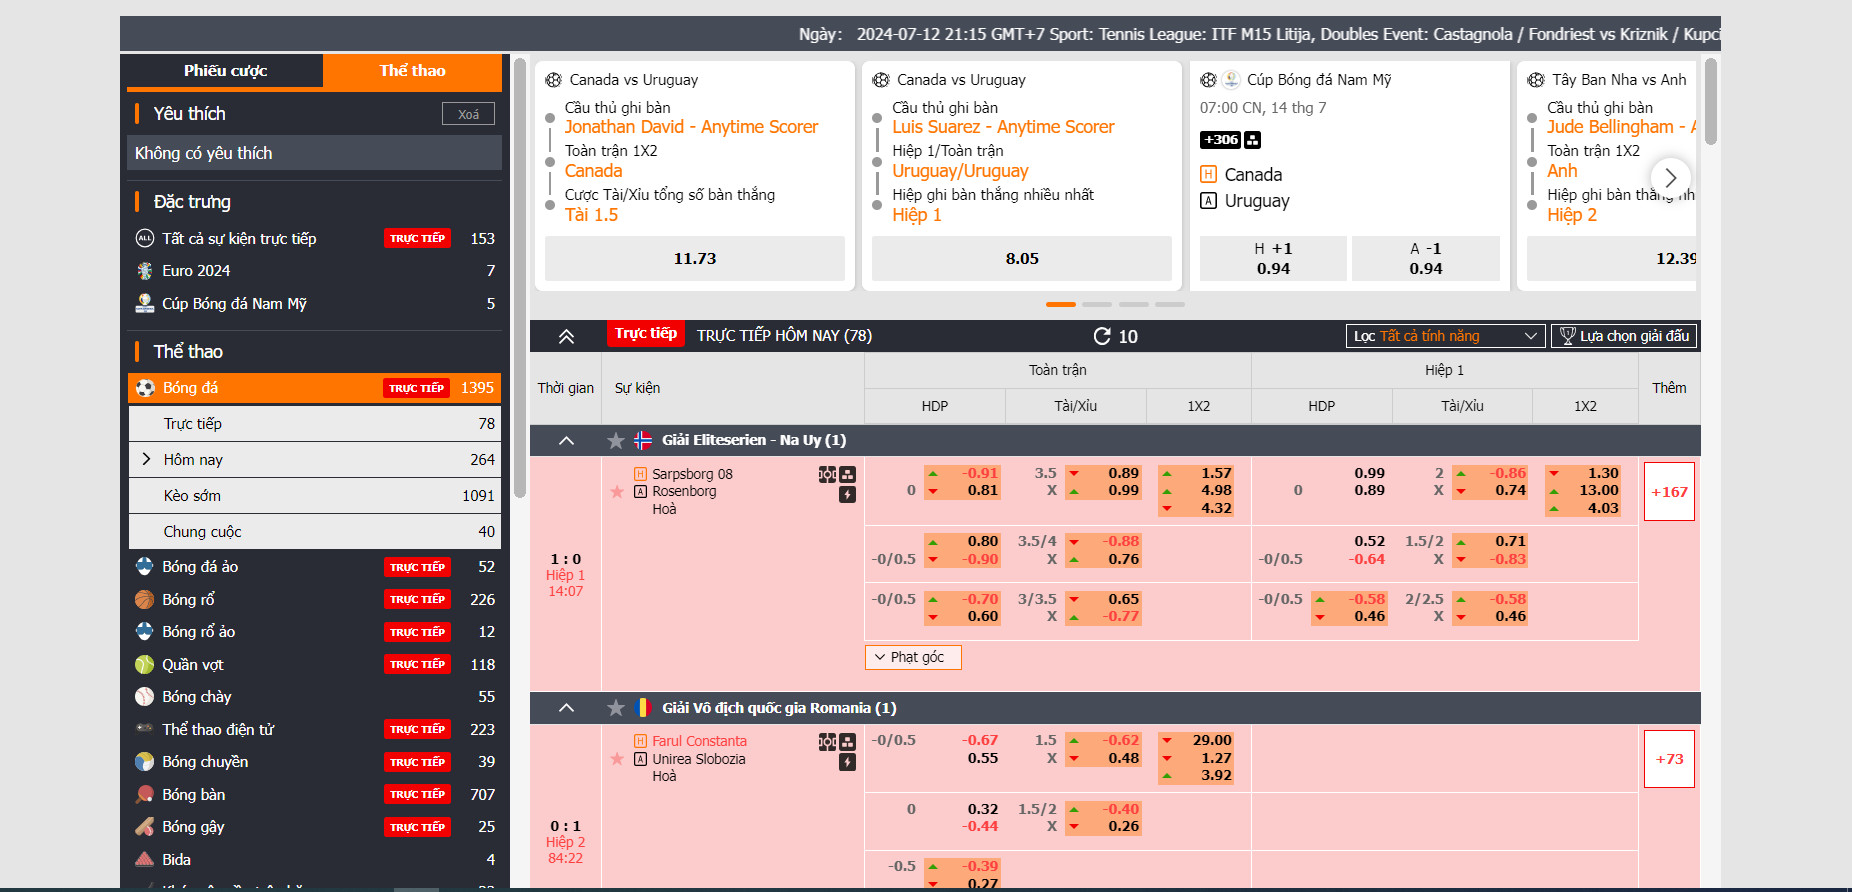Click the 11.73 odds for Canada parlay

click(694, 259)
